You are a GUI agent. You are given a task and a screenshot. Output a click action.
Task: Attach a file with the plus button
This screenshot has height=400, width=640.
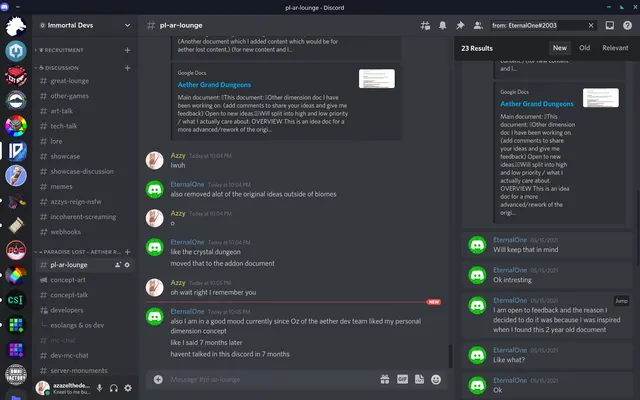pos(158,380)
